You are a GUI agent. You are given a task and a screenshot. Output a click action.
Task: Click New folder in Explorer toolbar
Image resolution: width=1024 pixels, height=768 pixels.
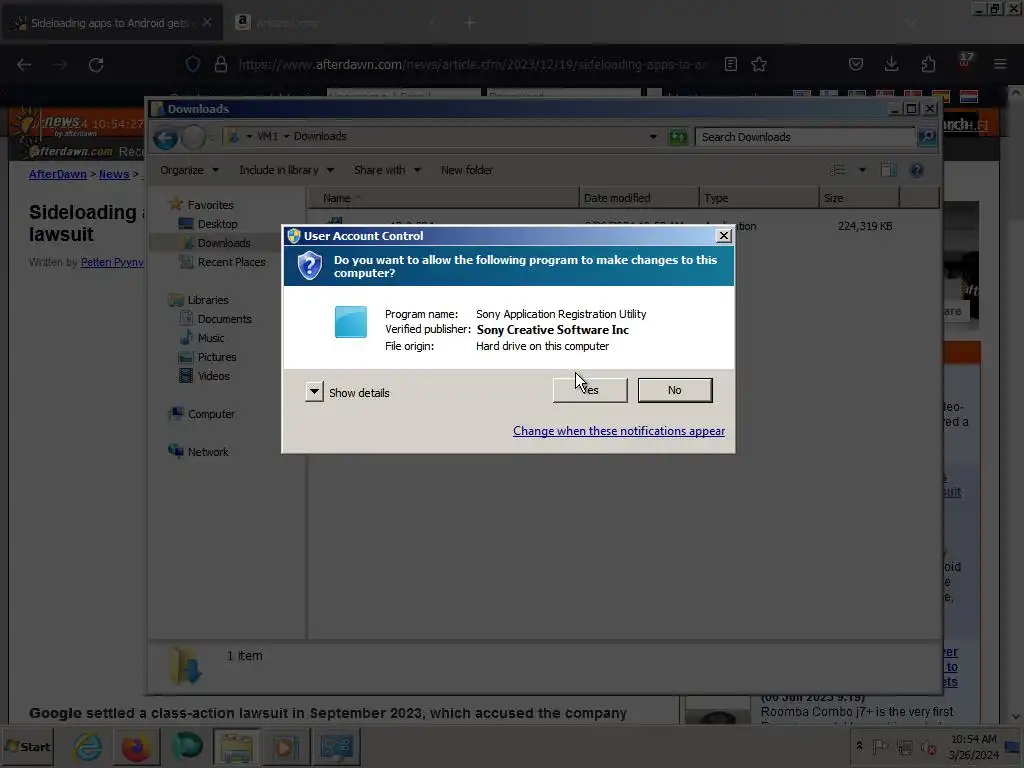tap(466, 170)
